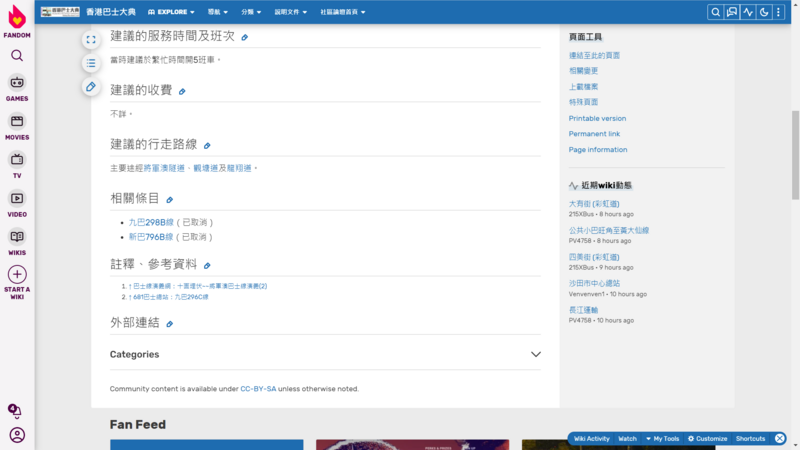The height and width of the screenshot is (450, 800).
Task: Click the table of contents list icon
Action: pyautogui.click(x=91, y=63)
